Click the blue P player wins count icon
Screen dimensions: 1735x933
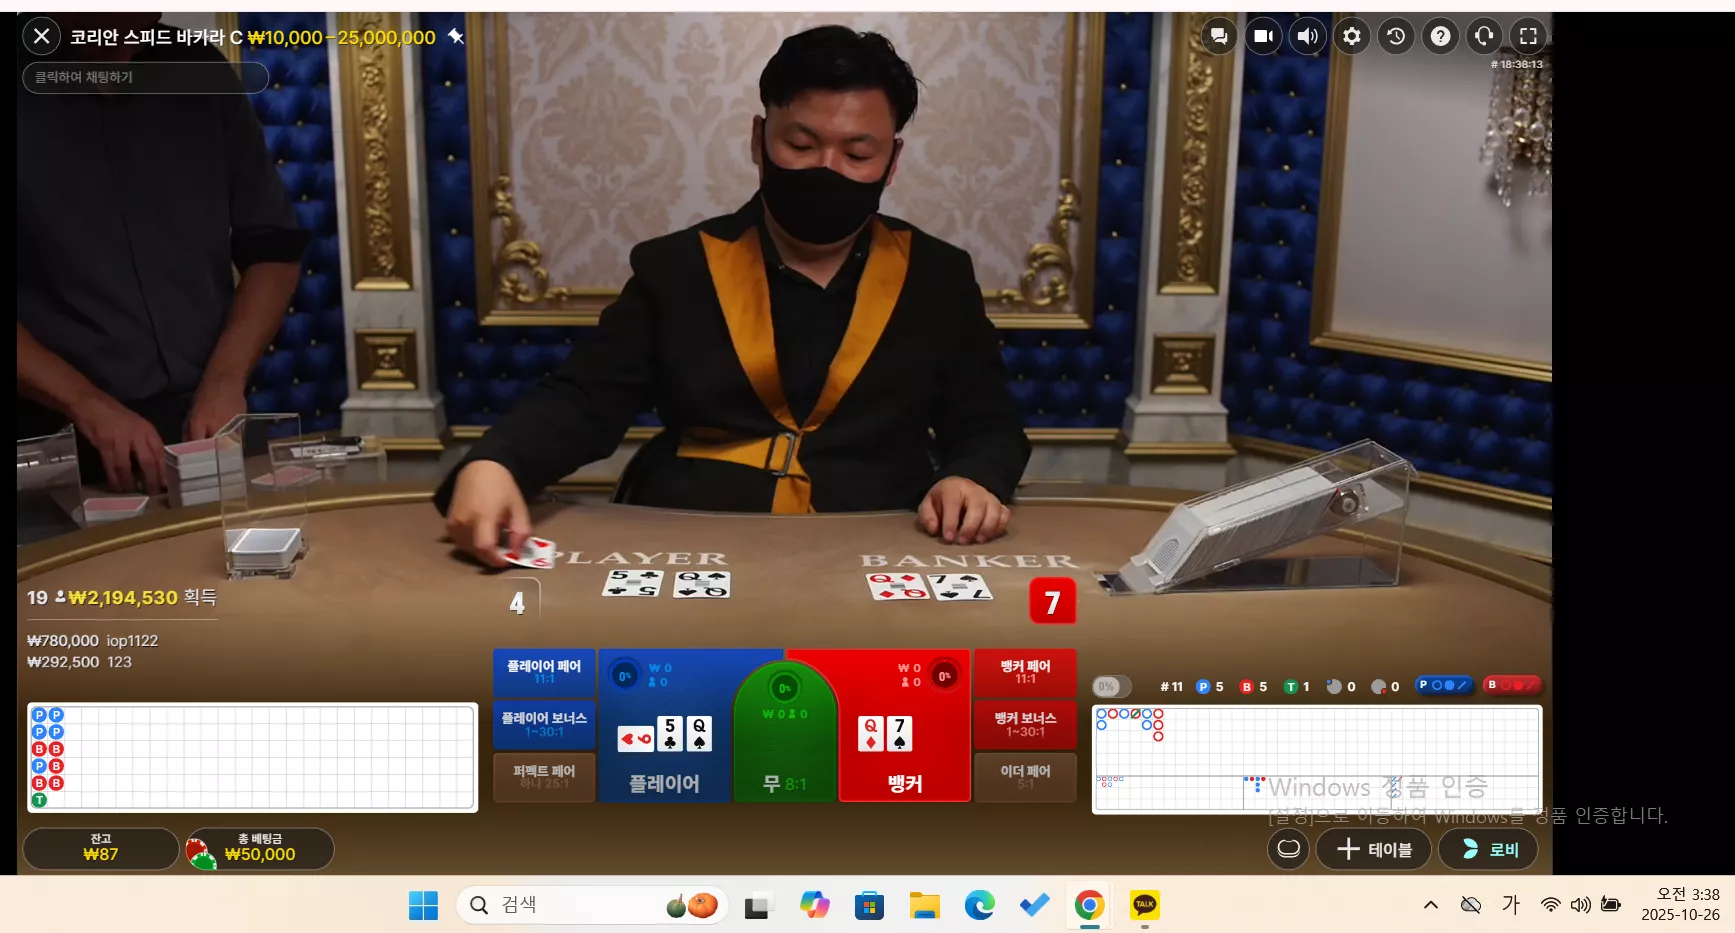[1203, 687]
